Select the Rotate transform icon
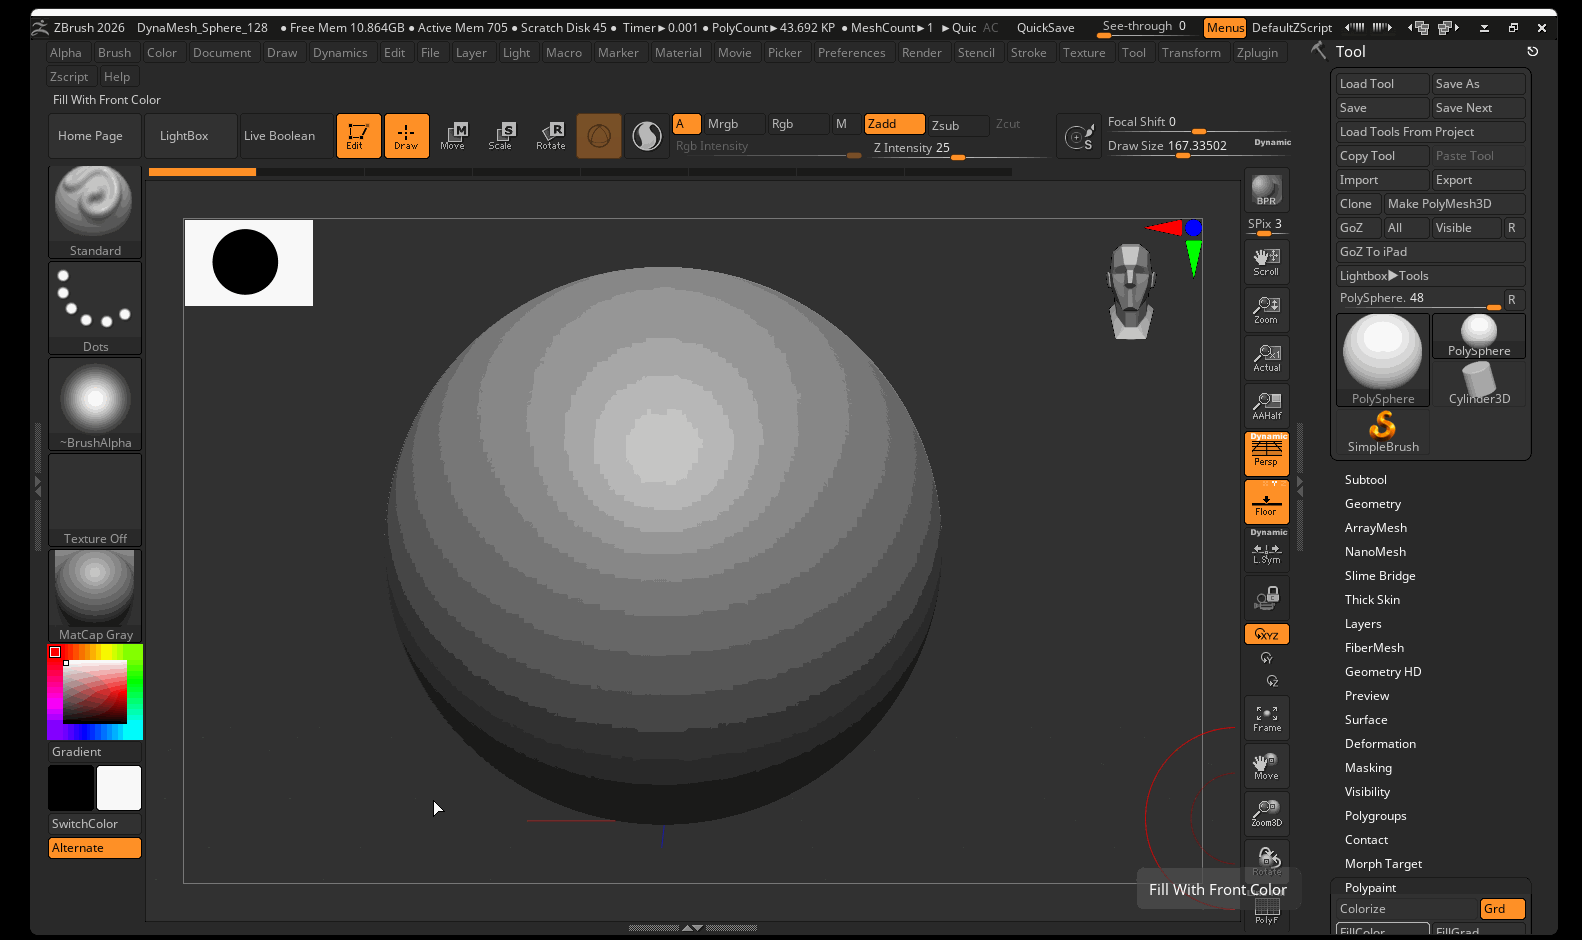Screen dimensions: 1582x940 click(x=551, y=136)
